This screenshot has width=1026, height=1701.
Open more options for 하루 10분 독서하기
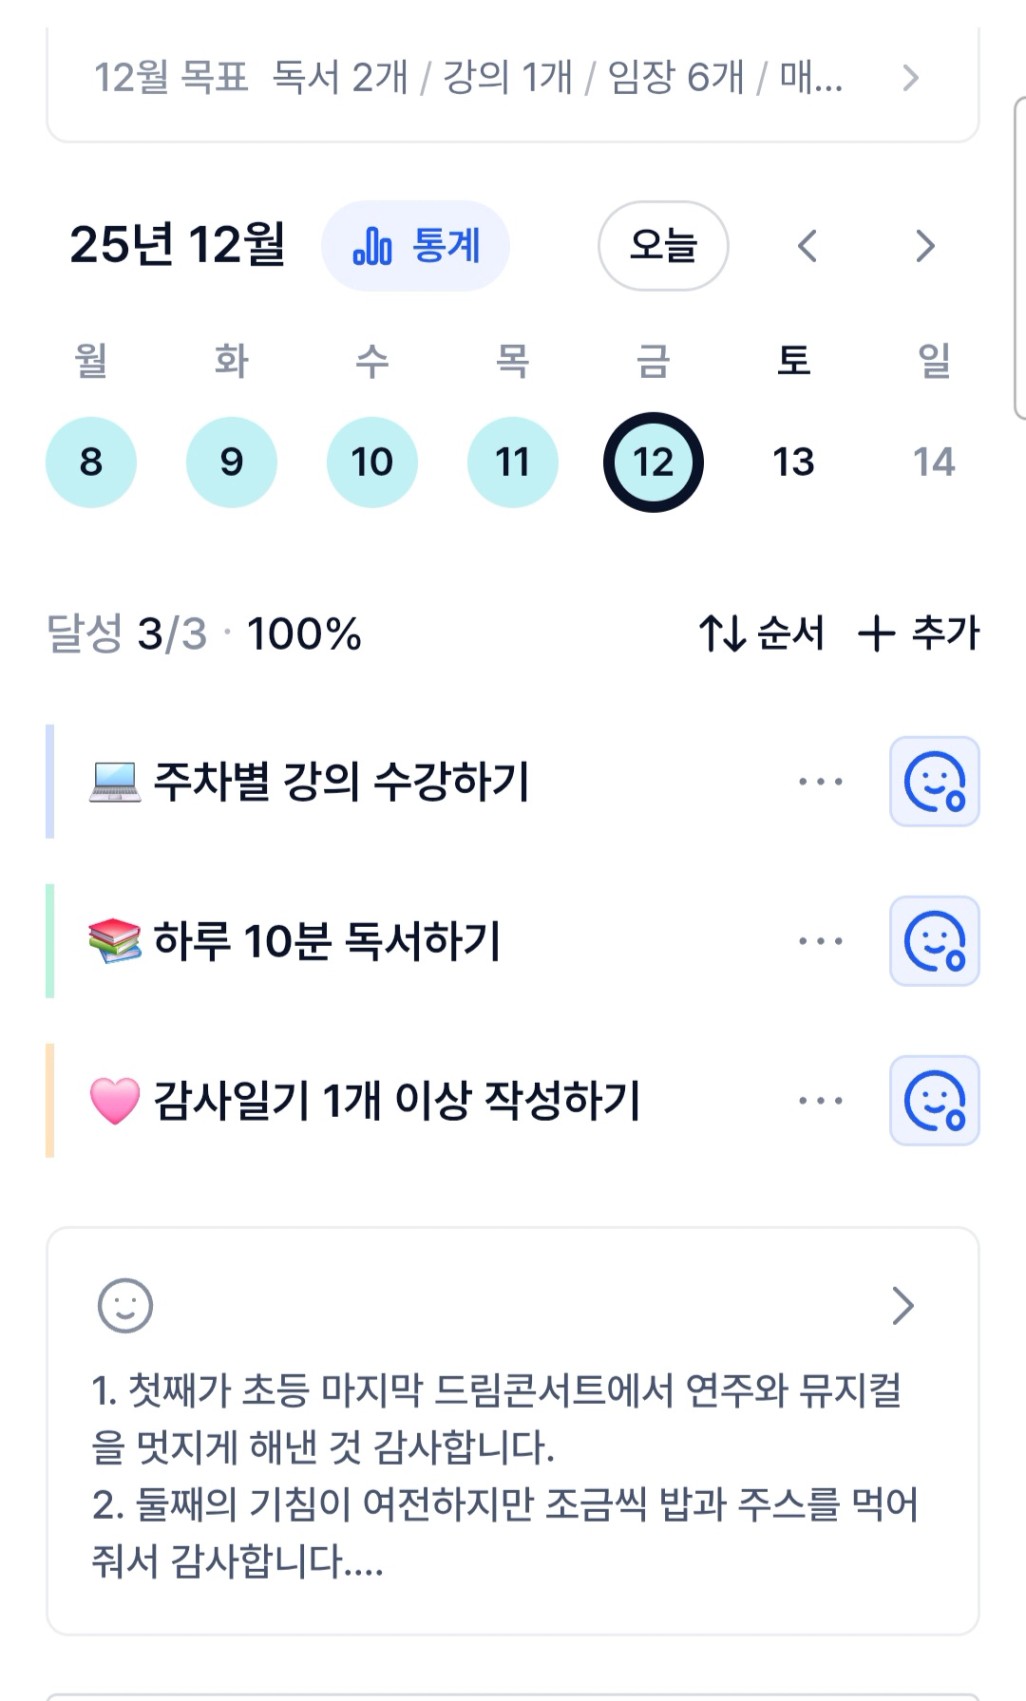coord(820,941)
